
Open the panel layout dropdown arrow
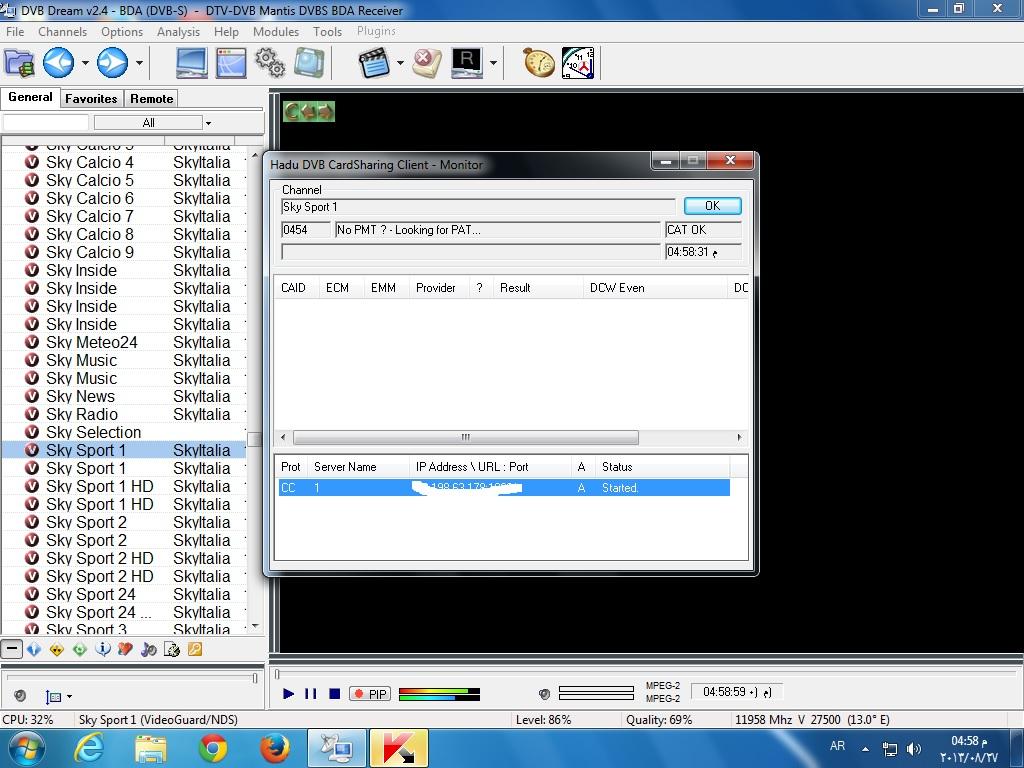[69, 696]
